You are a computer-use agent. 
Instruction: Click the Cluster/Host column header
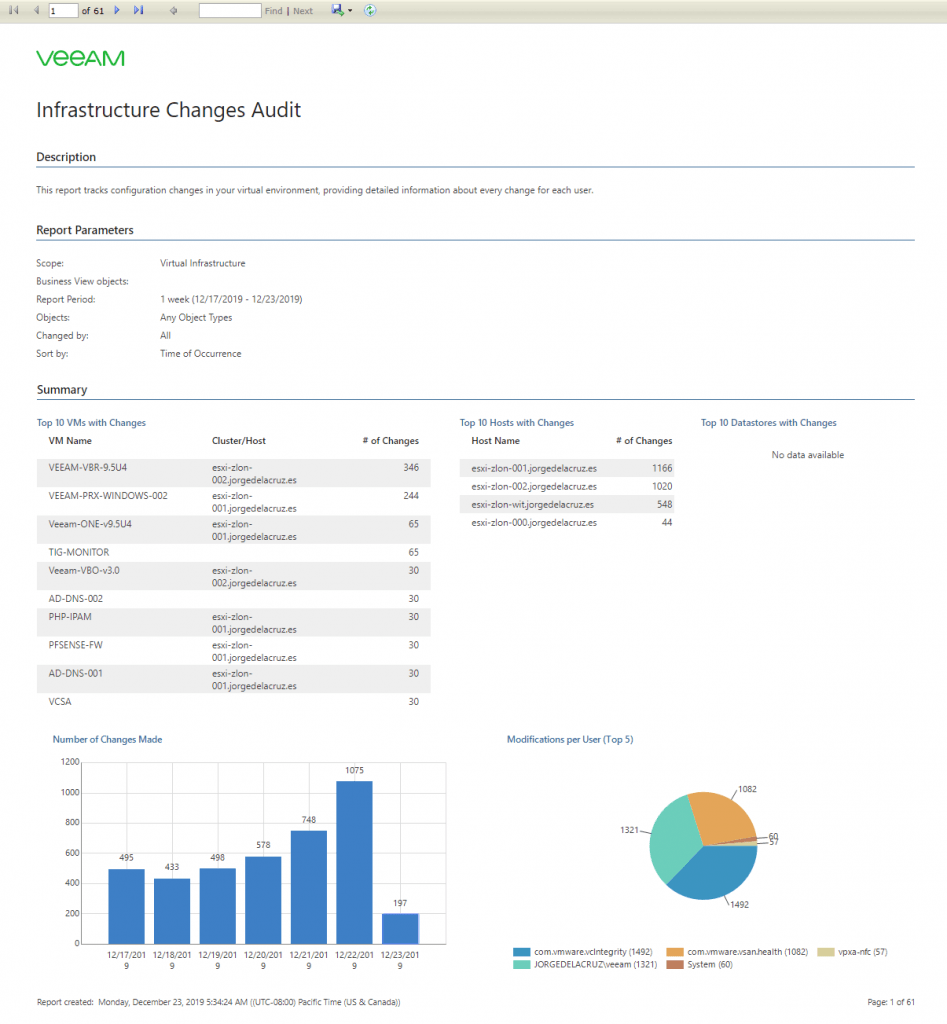pos(238,441)
